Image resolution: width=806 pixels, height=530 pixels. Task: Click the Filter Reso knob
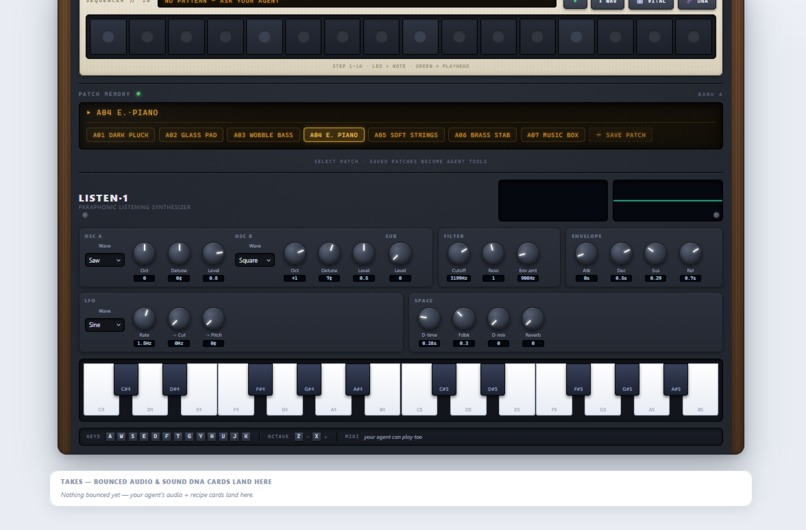pos(493,253)
